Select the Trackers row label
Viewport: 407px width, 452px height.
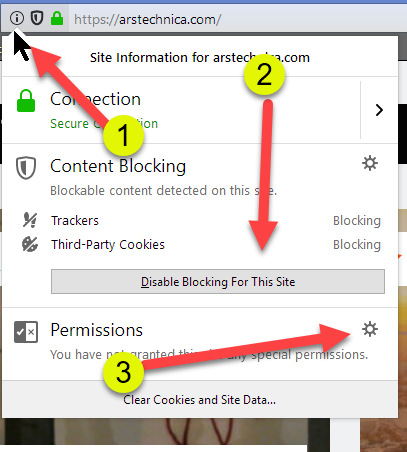point(75,220)
